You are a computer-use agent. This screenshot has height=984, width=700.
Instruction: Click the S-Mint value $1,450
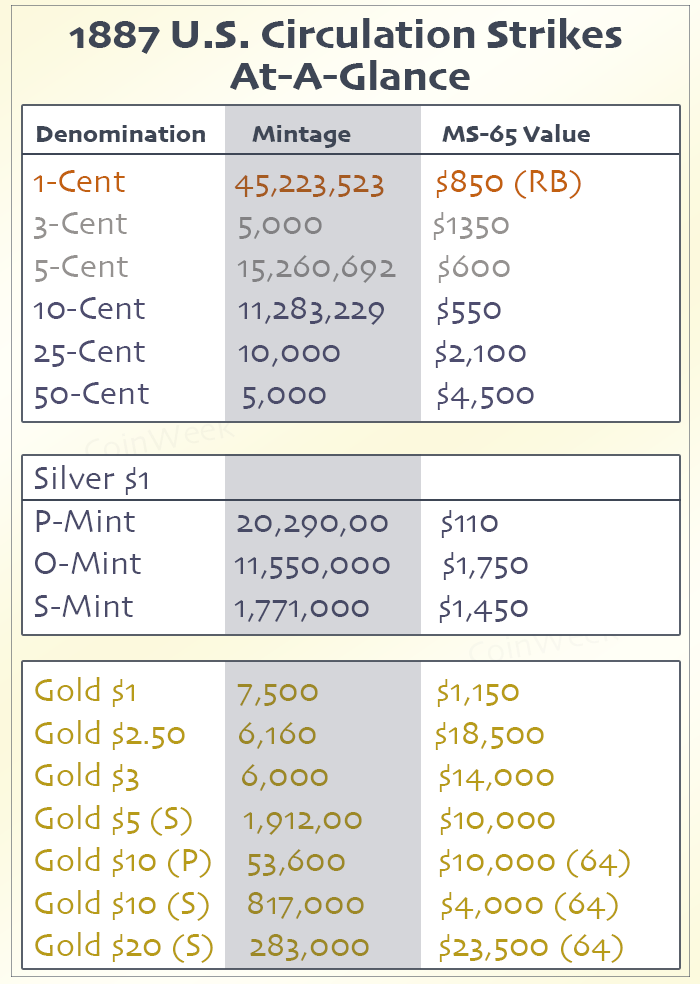[484, 608]
